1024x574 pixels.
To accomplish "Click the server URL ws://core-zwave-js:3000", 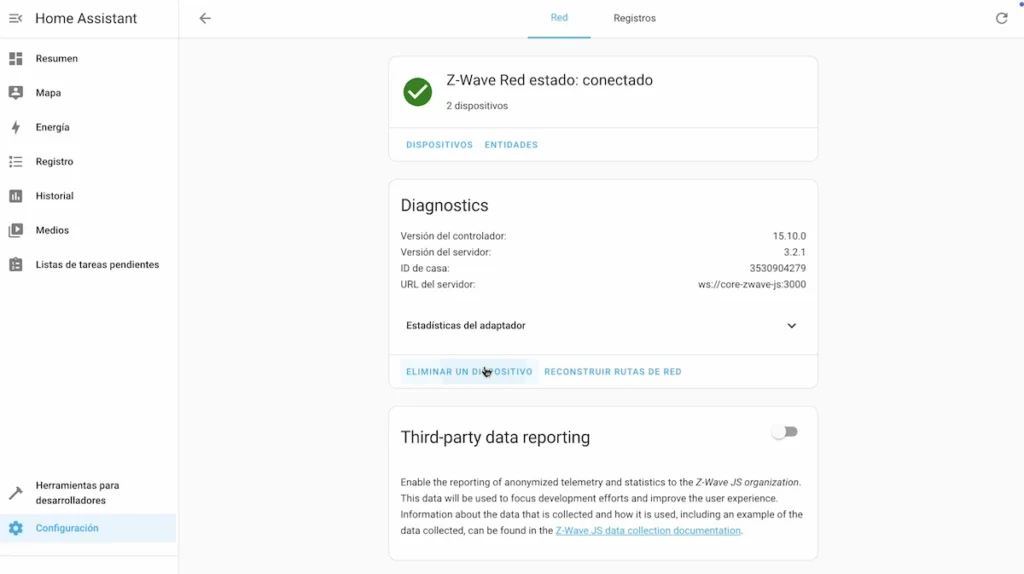I will [752, 285].
